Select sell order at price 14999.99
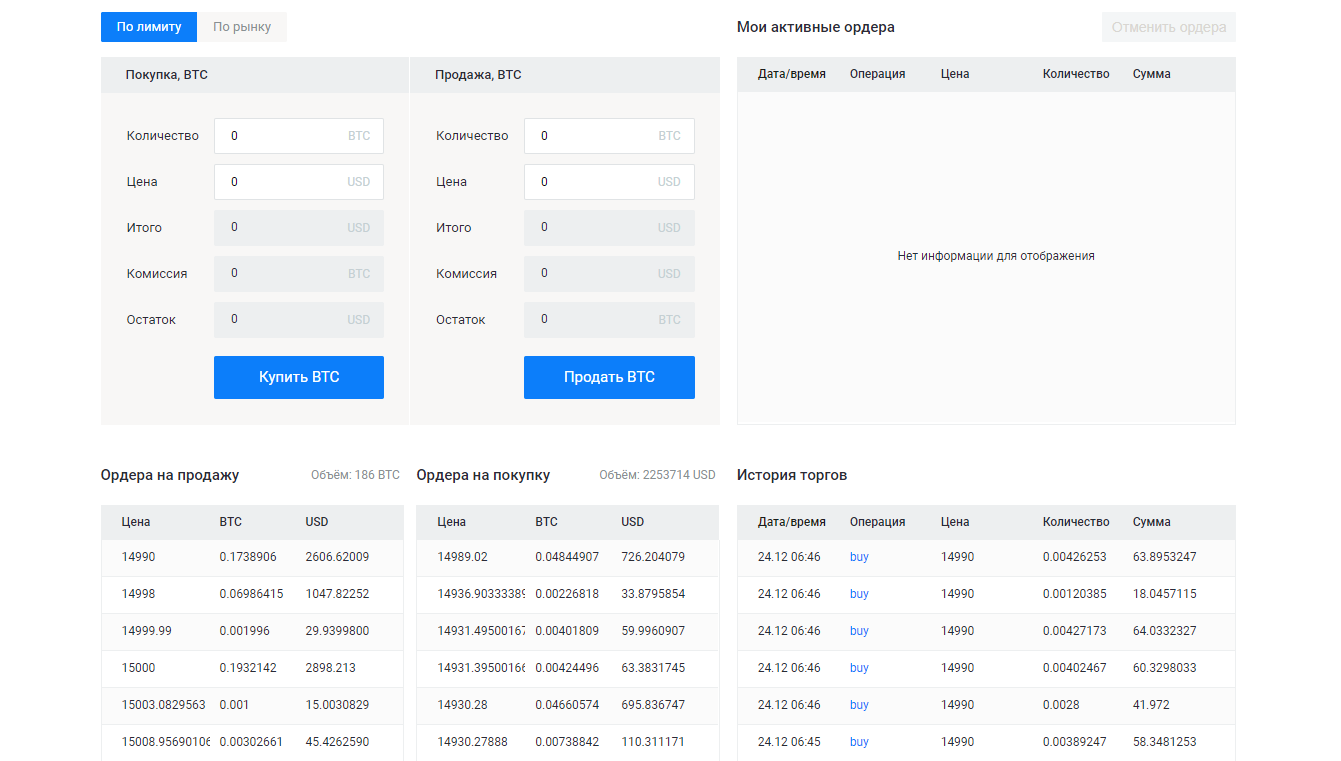The width and height of the screenshot is (1341, 761). click(252, 631)
